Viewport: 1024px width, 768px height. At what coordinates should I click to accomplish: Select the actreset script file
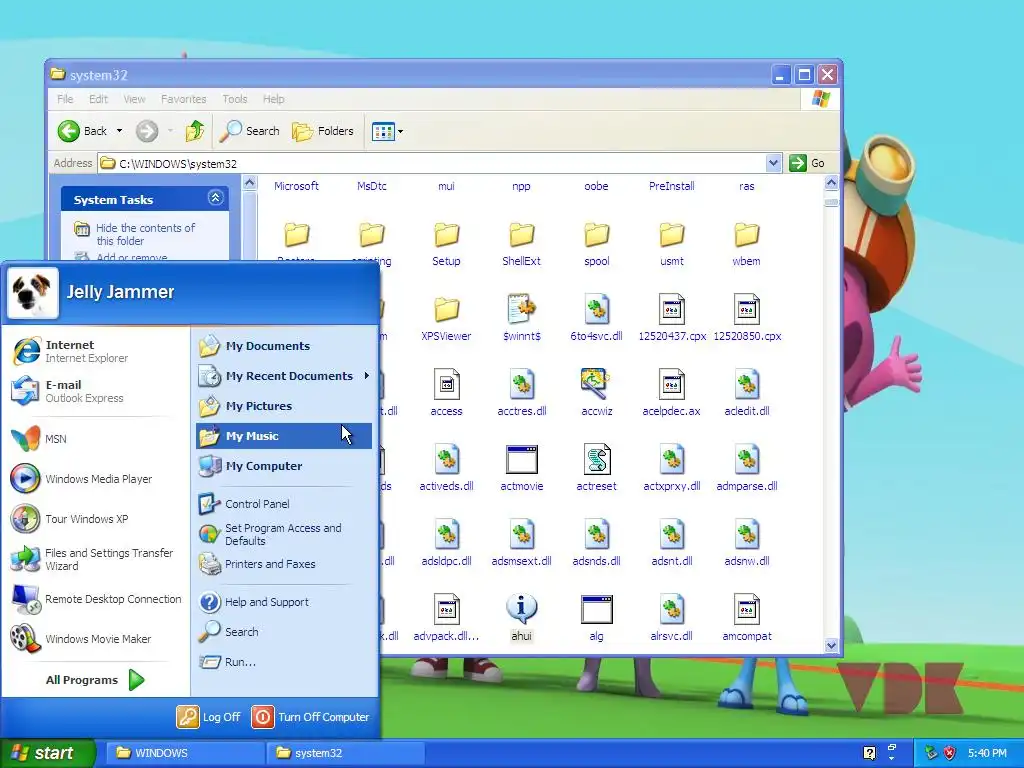[596, 470]
